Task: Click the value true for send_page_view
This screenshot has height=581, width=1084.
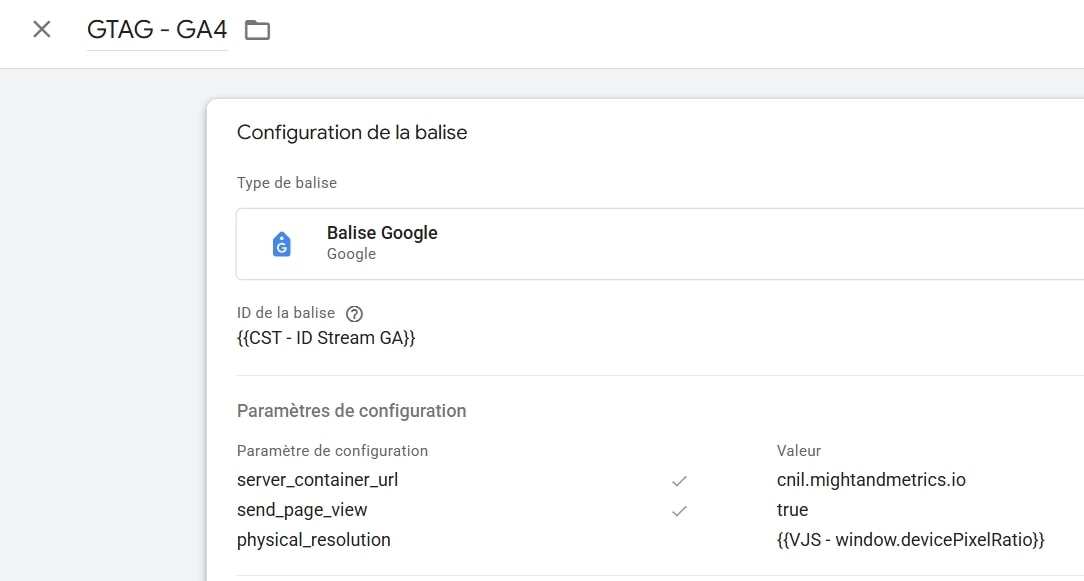Action: 792,510
